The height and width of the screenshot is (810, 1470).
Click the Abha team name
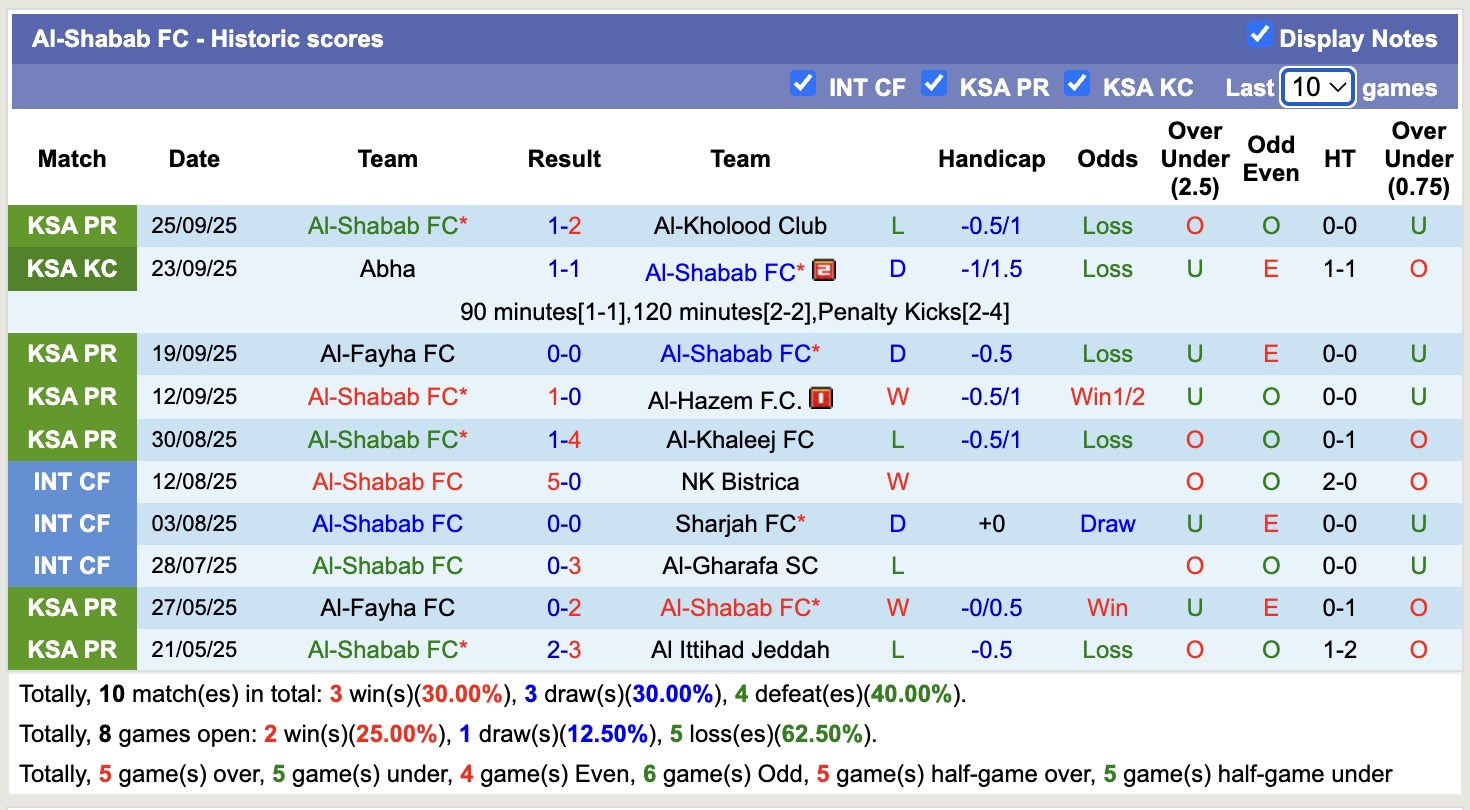pos(387,269)
